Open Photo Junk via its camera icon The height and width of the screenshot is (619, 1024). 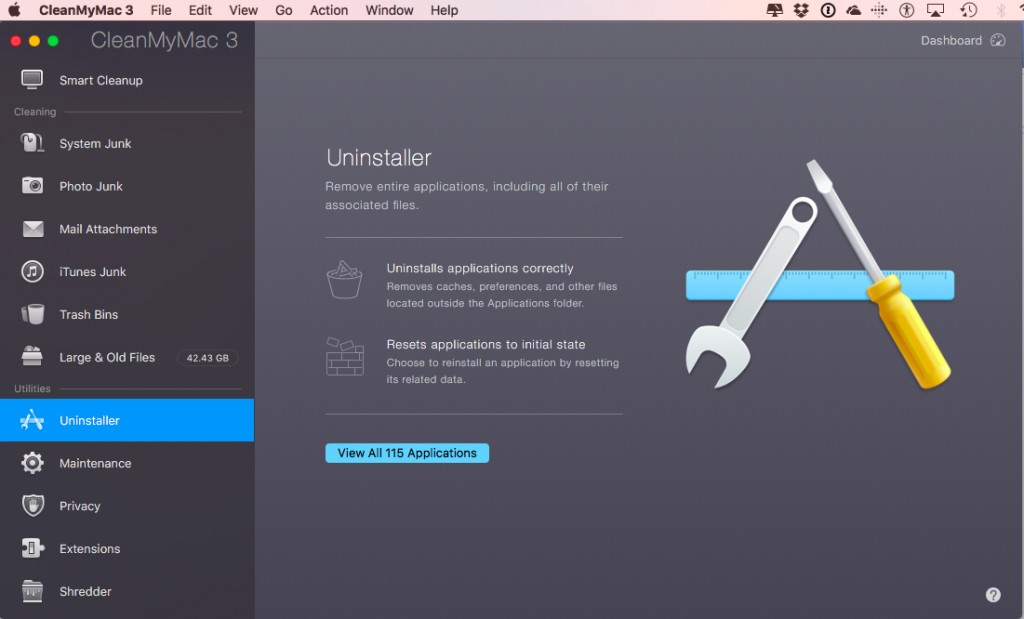32,185
